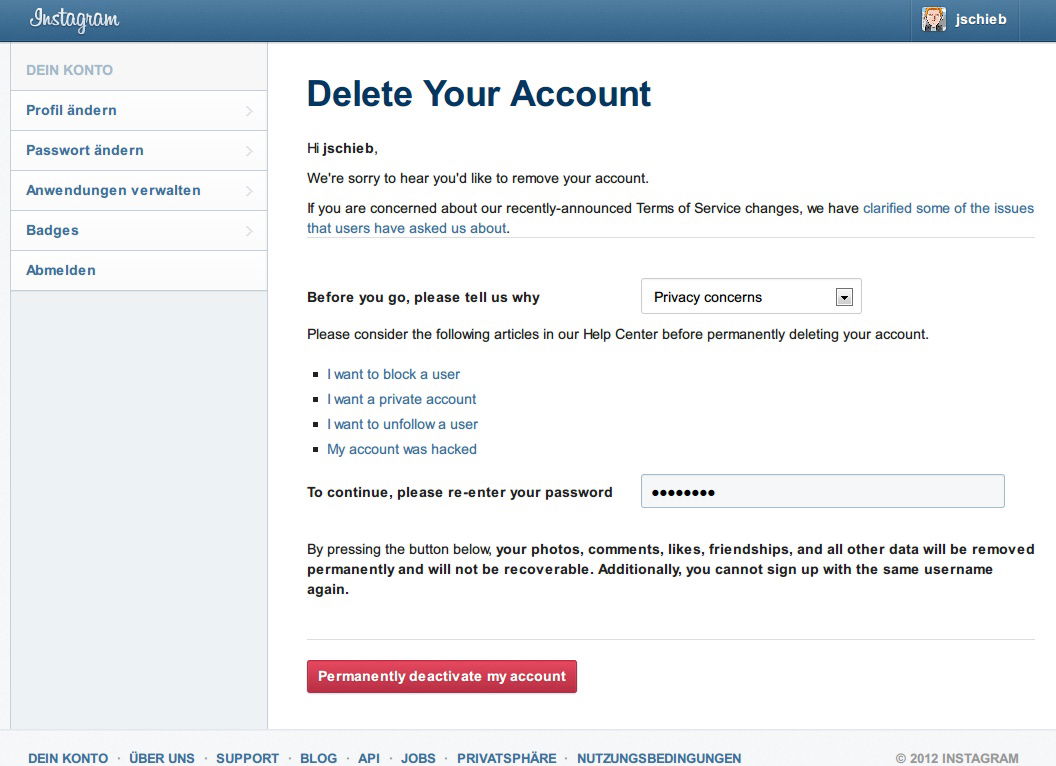Click Abmelden to log out
Screen dimensions: 1056x766
139,270
